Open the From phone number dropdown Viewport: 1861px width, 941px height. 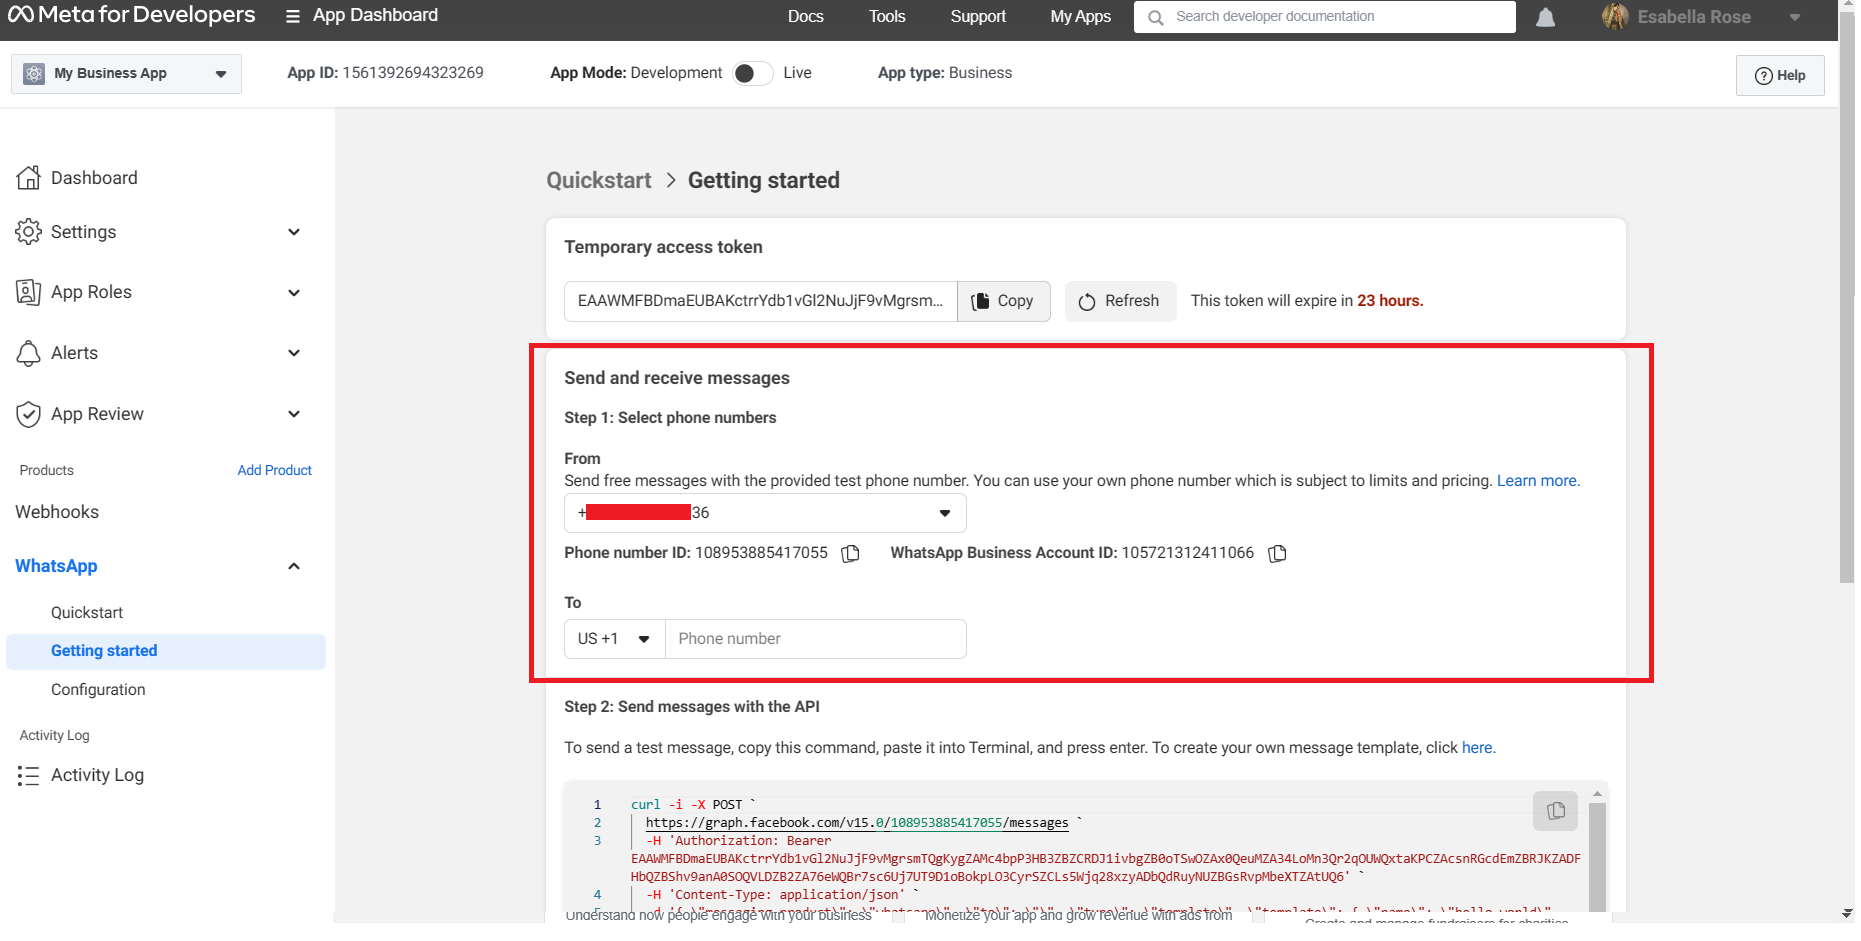[x=765, y=513]
